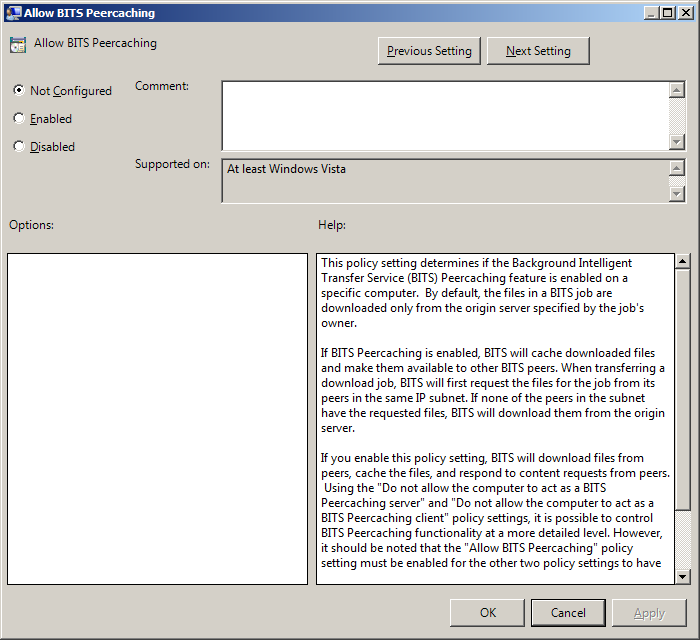Click the Help text scroll up arrow
Image resolution: width=700 pixels, height=640 pixels.
(683, 262)
